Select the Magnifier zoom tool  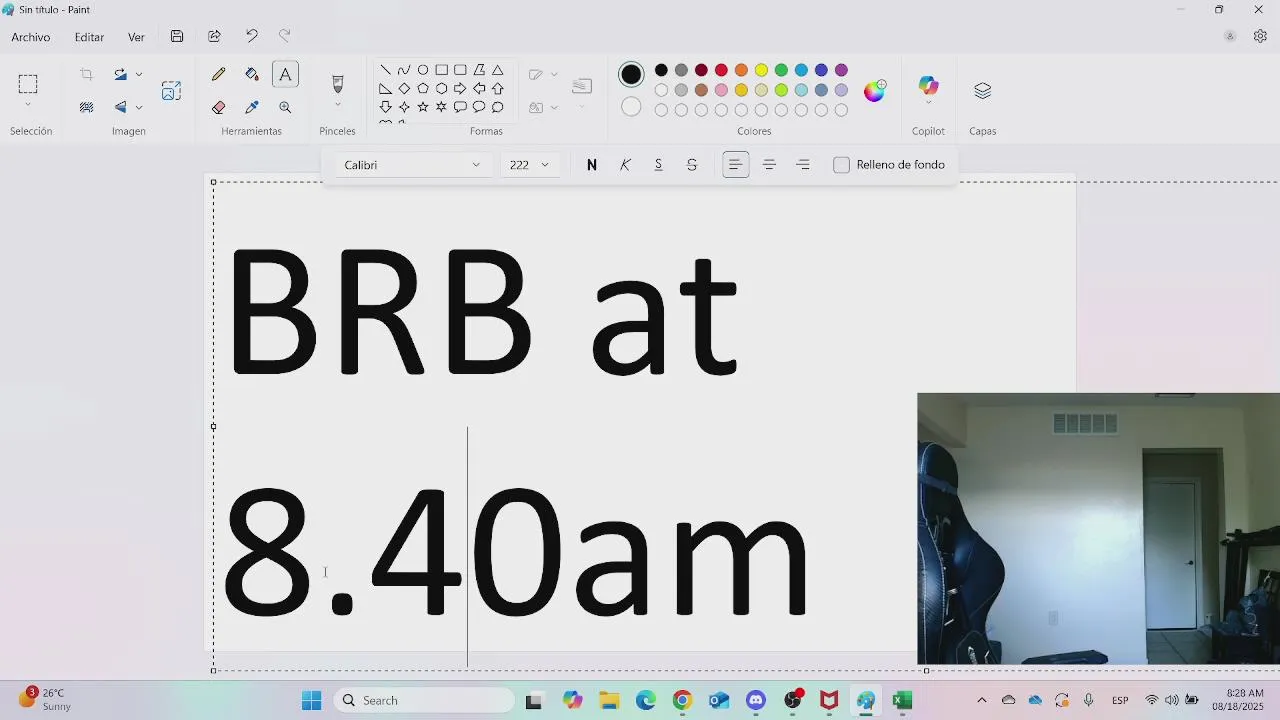(285, 107)
